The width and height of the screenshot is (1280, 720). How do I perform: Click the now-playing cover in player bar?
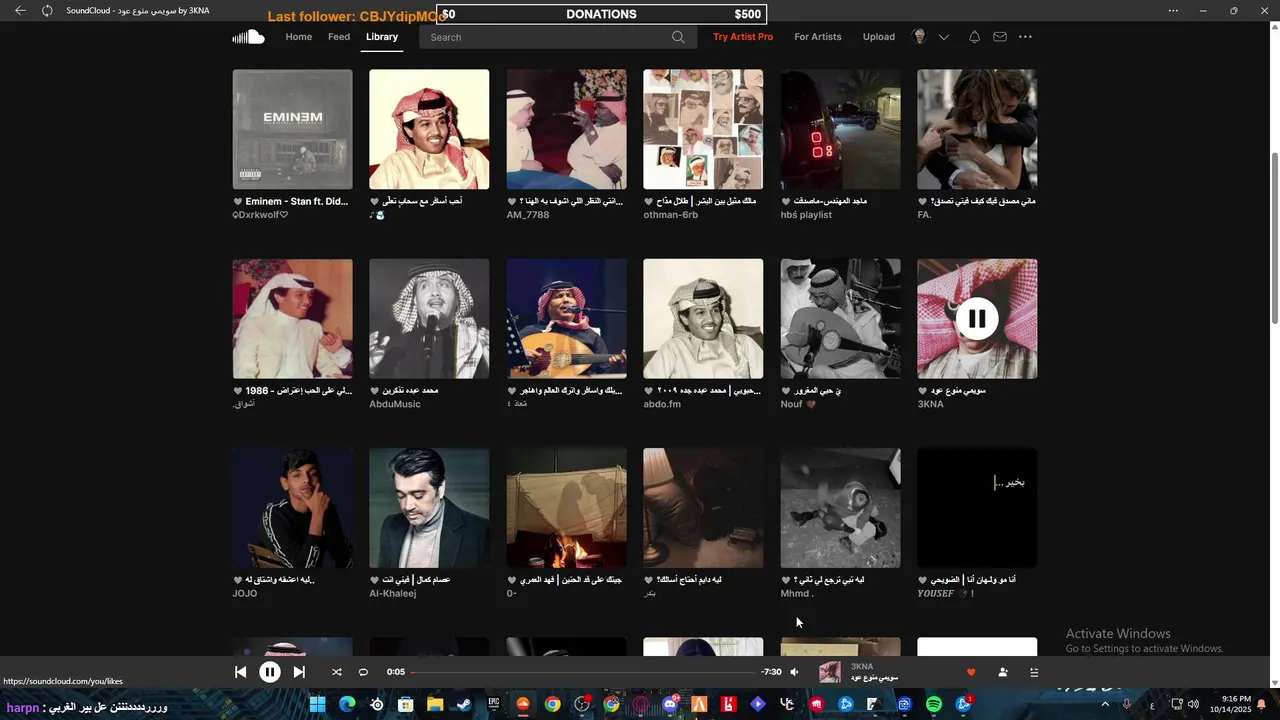[829, 672]
